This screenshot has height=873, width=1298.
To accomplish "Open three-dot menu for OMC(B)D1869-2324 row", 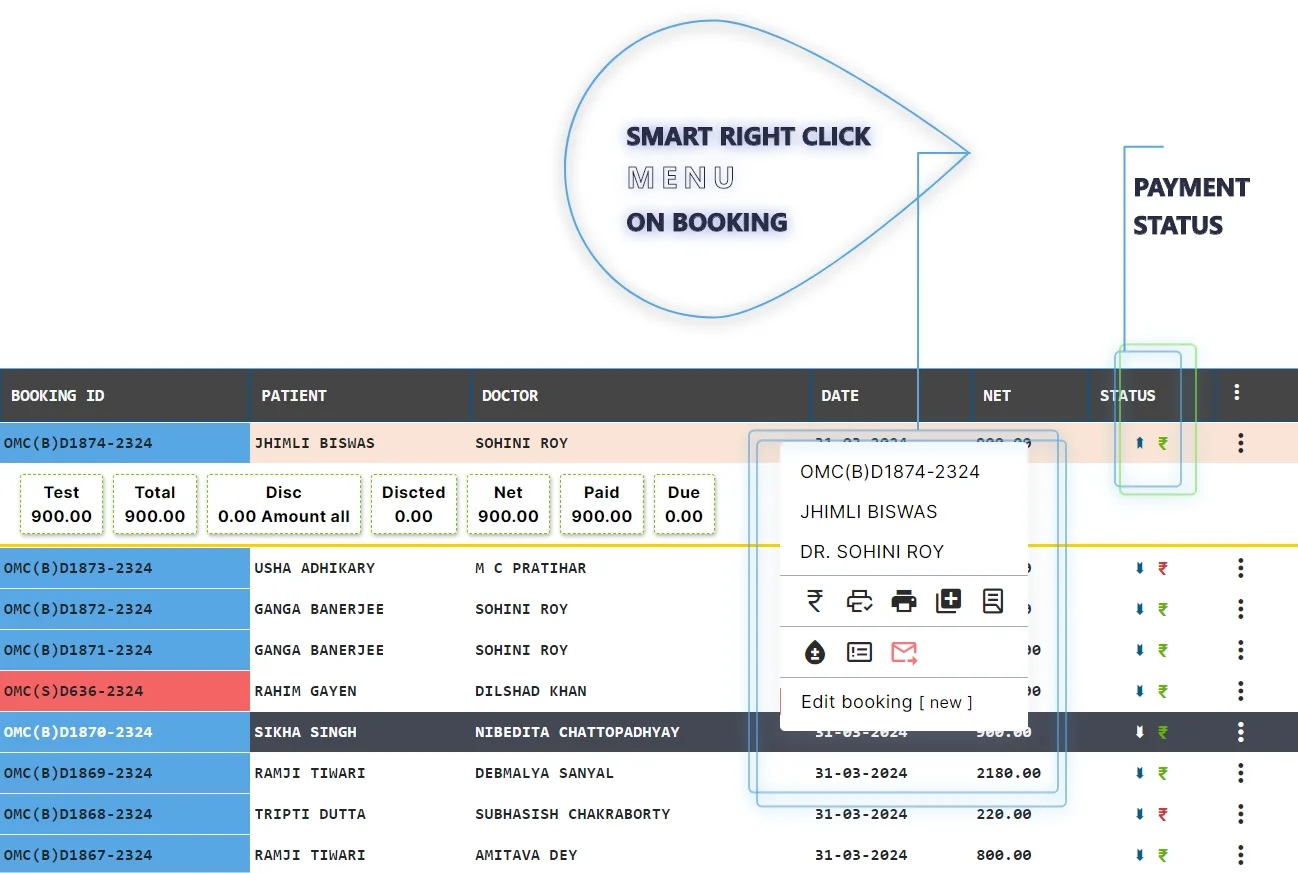I will pos(1241,773).
